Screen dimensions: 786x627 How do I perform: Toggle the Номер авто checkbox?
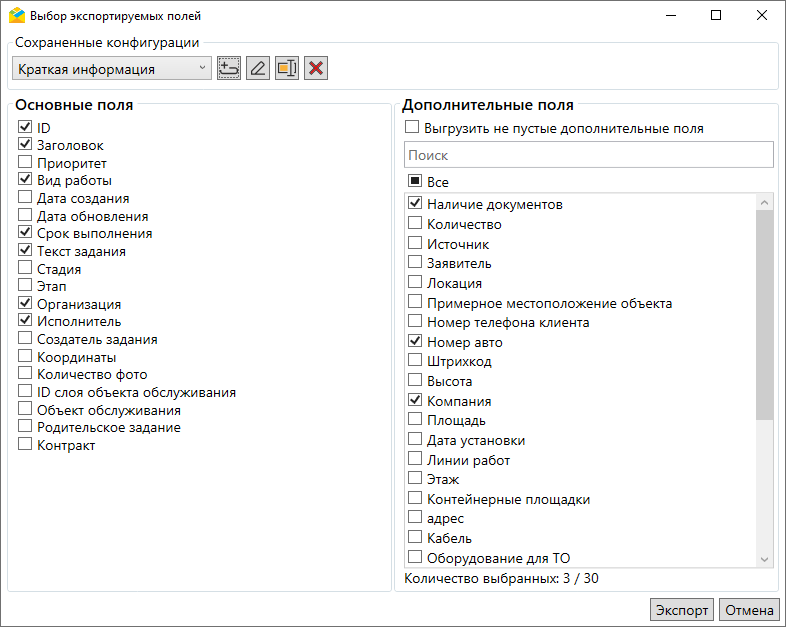pyautogui.click(x=415, y=342)
